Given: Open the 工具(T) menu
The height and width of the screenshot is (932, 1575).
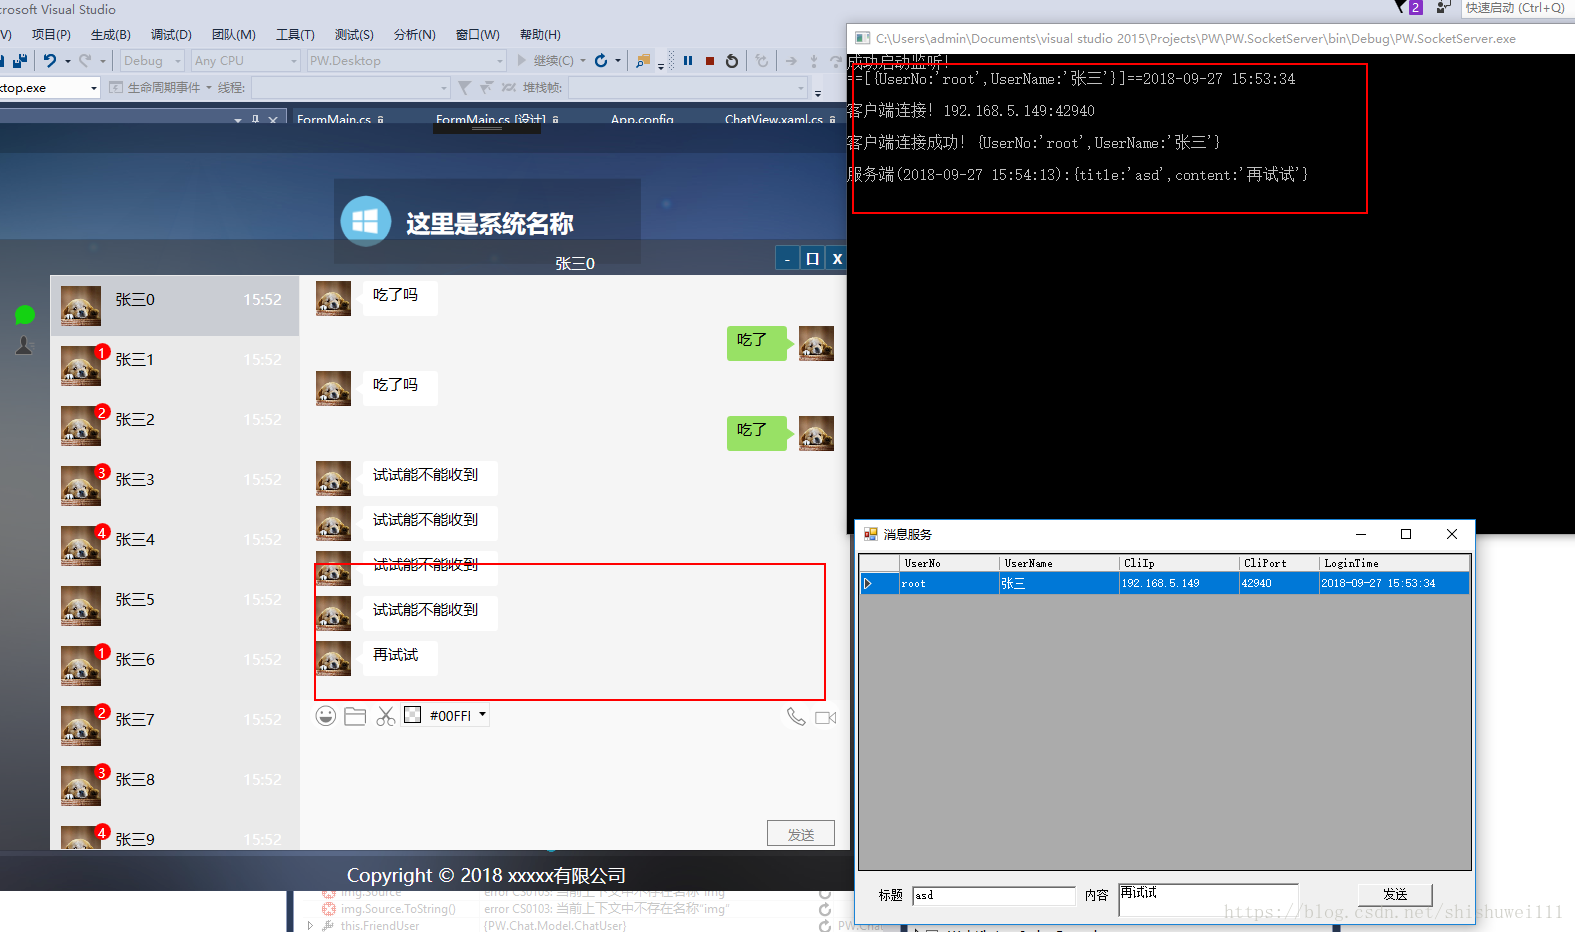Looking at the screenshot, I should (295, 34).
